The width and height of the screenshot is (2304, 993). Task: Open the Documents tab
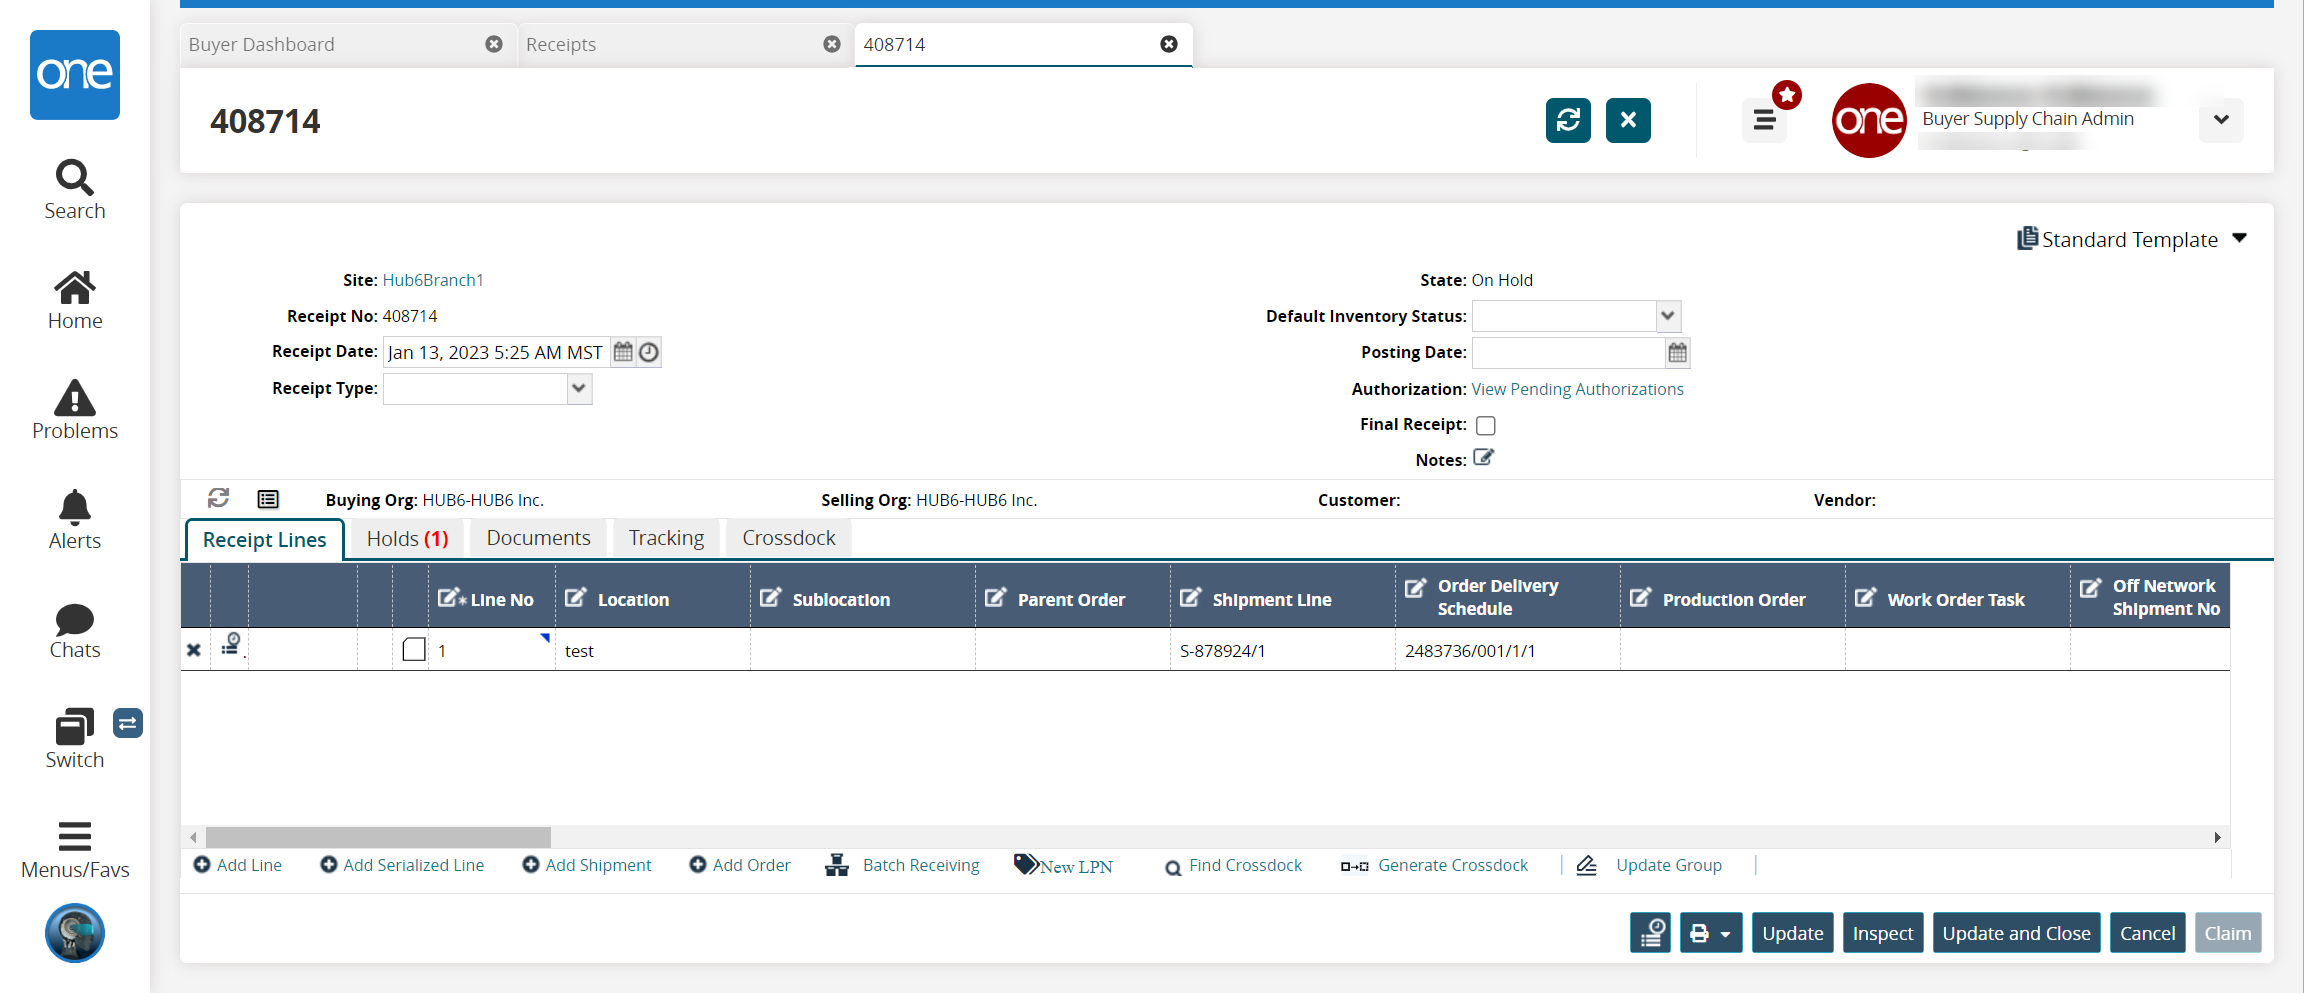click(539, 538)
